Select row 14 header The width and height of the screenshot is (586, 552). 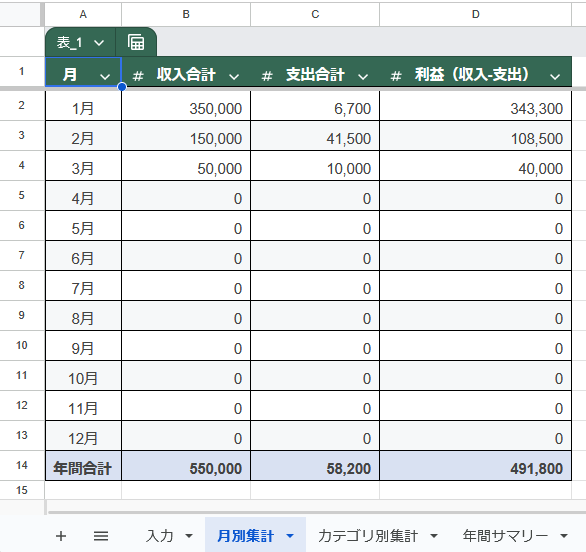pyautogui.click(x=22, y=465)
